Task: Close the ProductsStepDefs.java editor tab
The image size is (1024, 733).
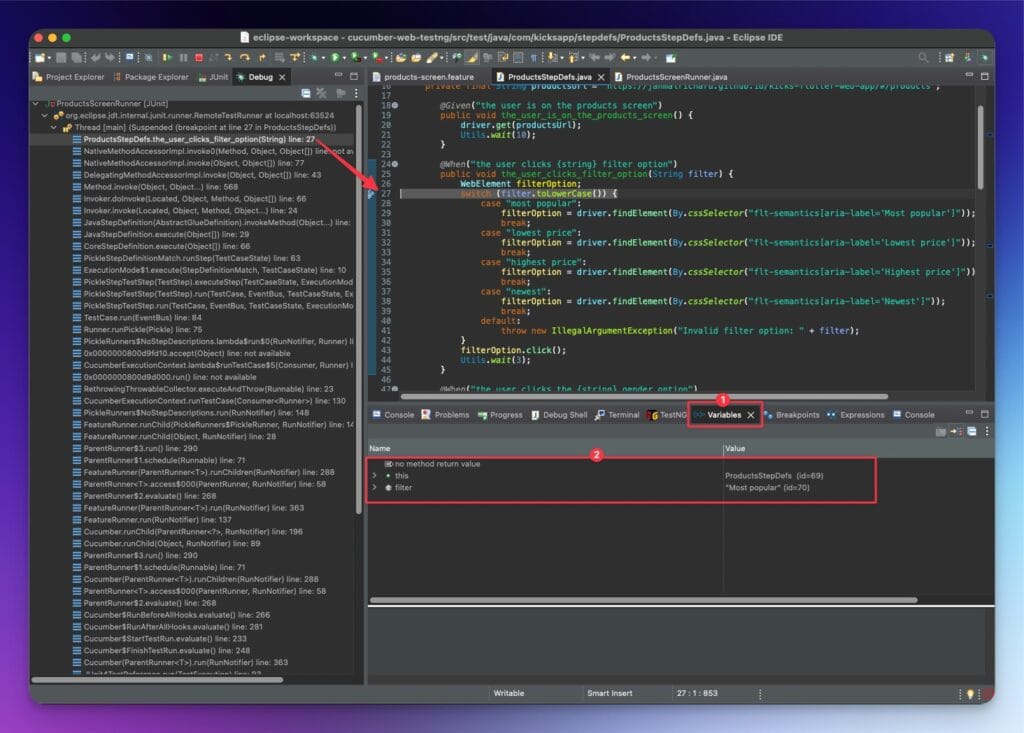Action: (x=601, y=77)
